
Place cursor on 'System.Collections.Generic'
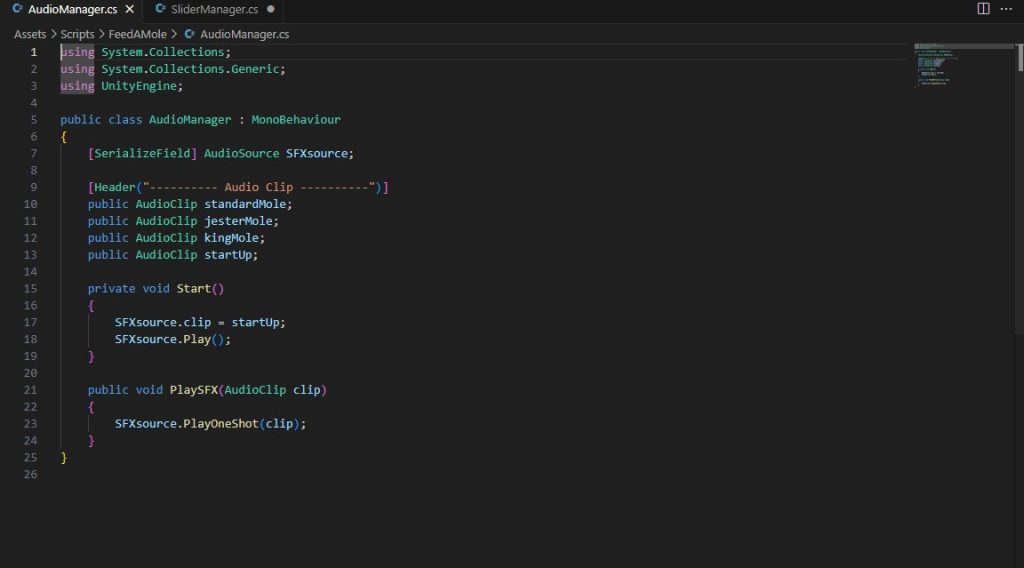pos(190,69)
